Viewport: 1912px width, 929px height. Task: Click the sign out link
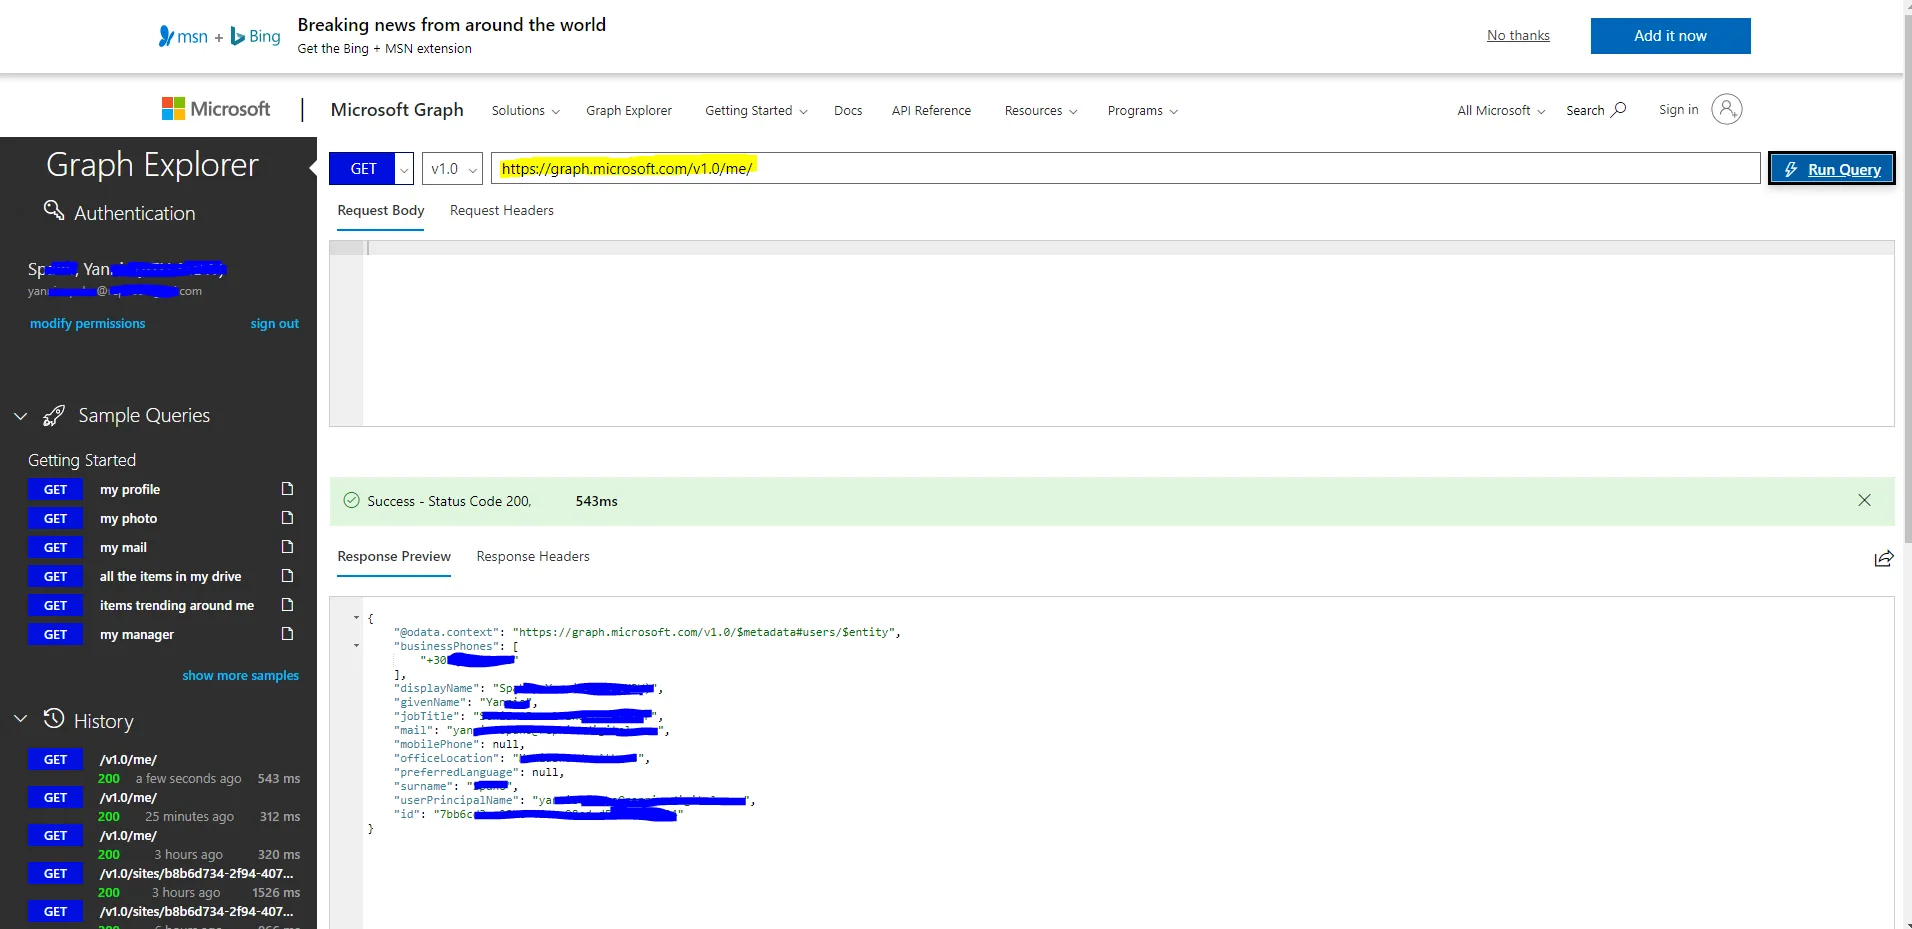pos(275,323)
